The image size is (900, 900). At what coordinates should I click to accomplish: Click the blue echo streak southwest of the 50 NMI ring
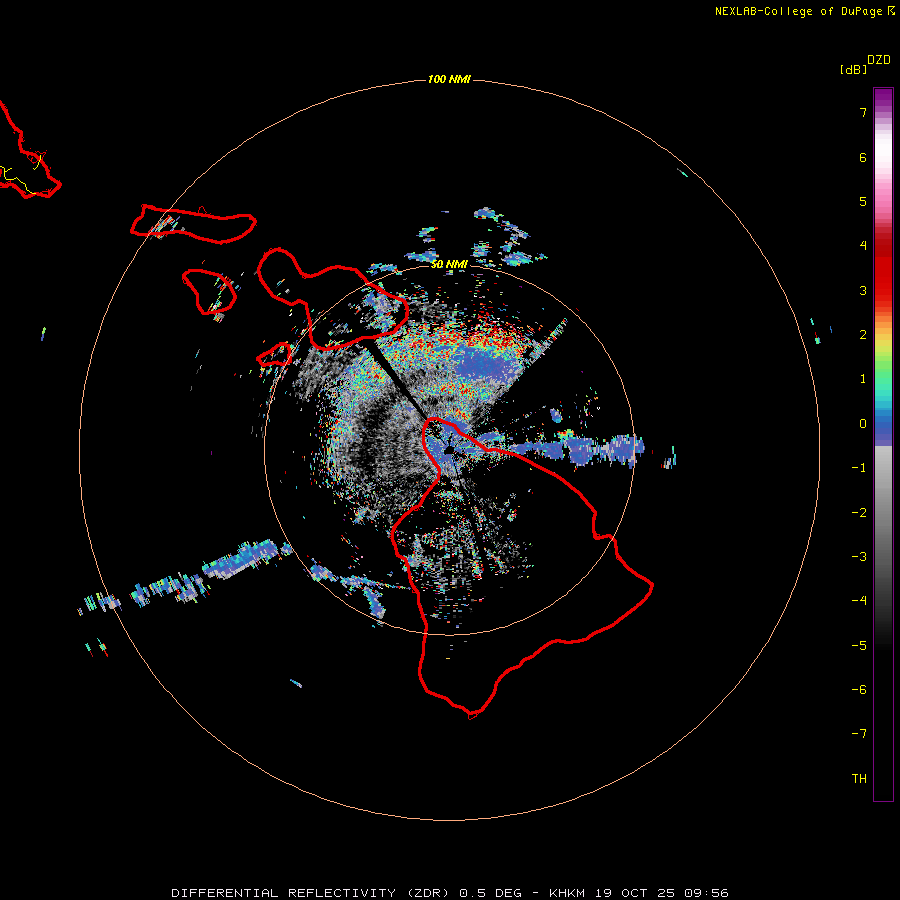(x=246, y=558)
